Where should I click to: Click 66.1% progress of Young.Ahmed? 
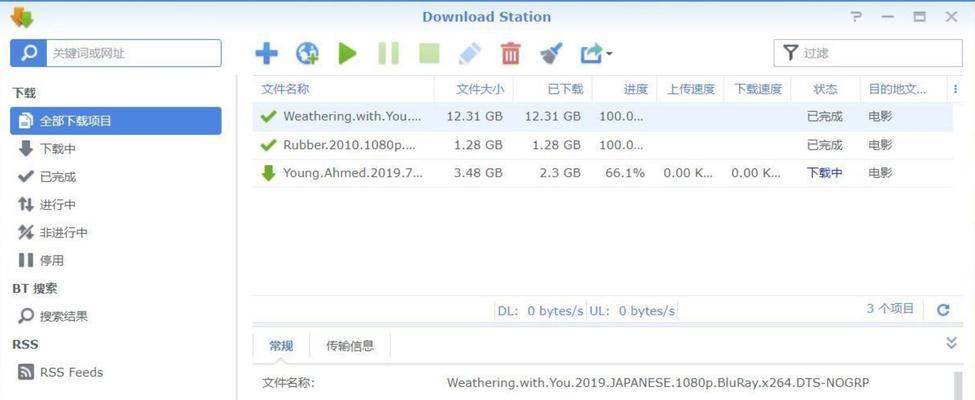coord(625,173)
